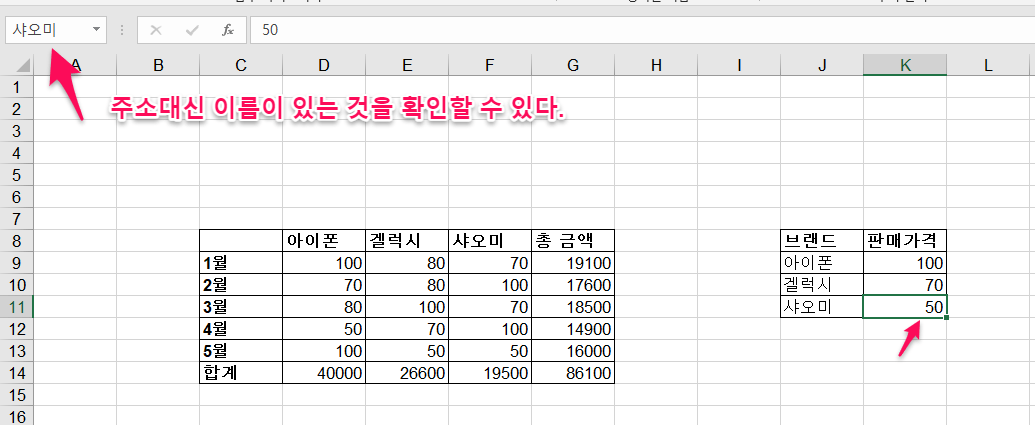
Task: Select the 1월 row label cell
Action: (241, 263)
